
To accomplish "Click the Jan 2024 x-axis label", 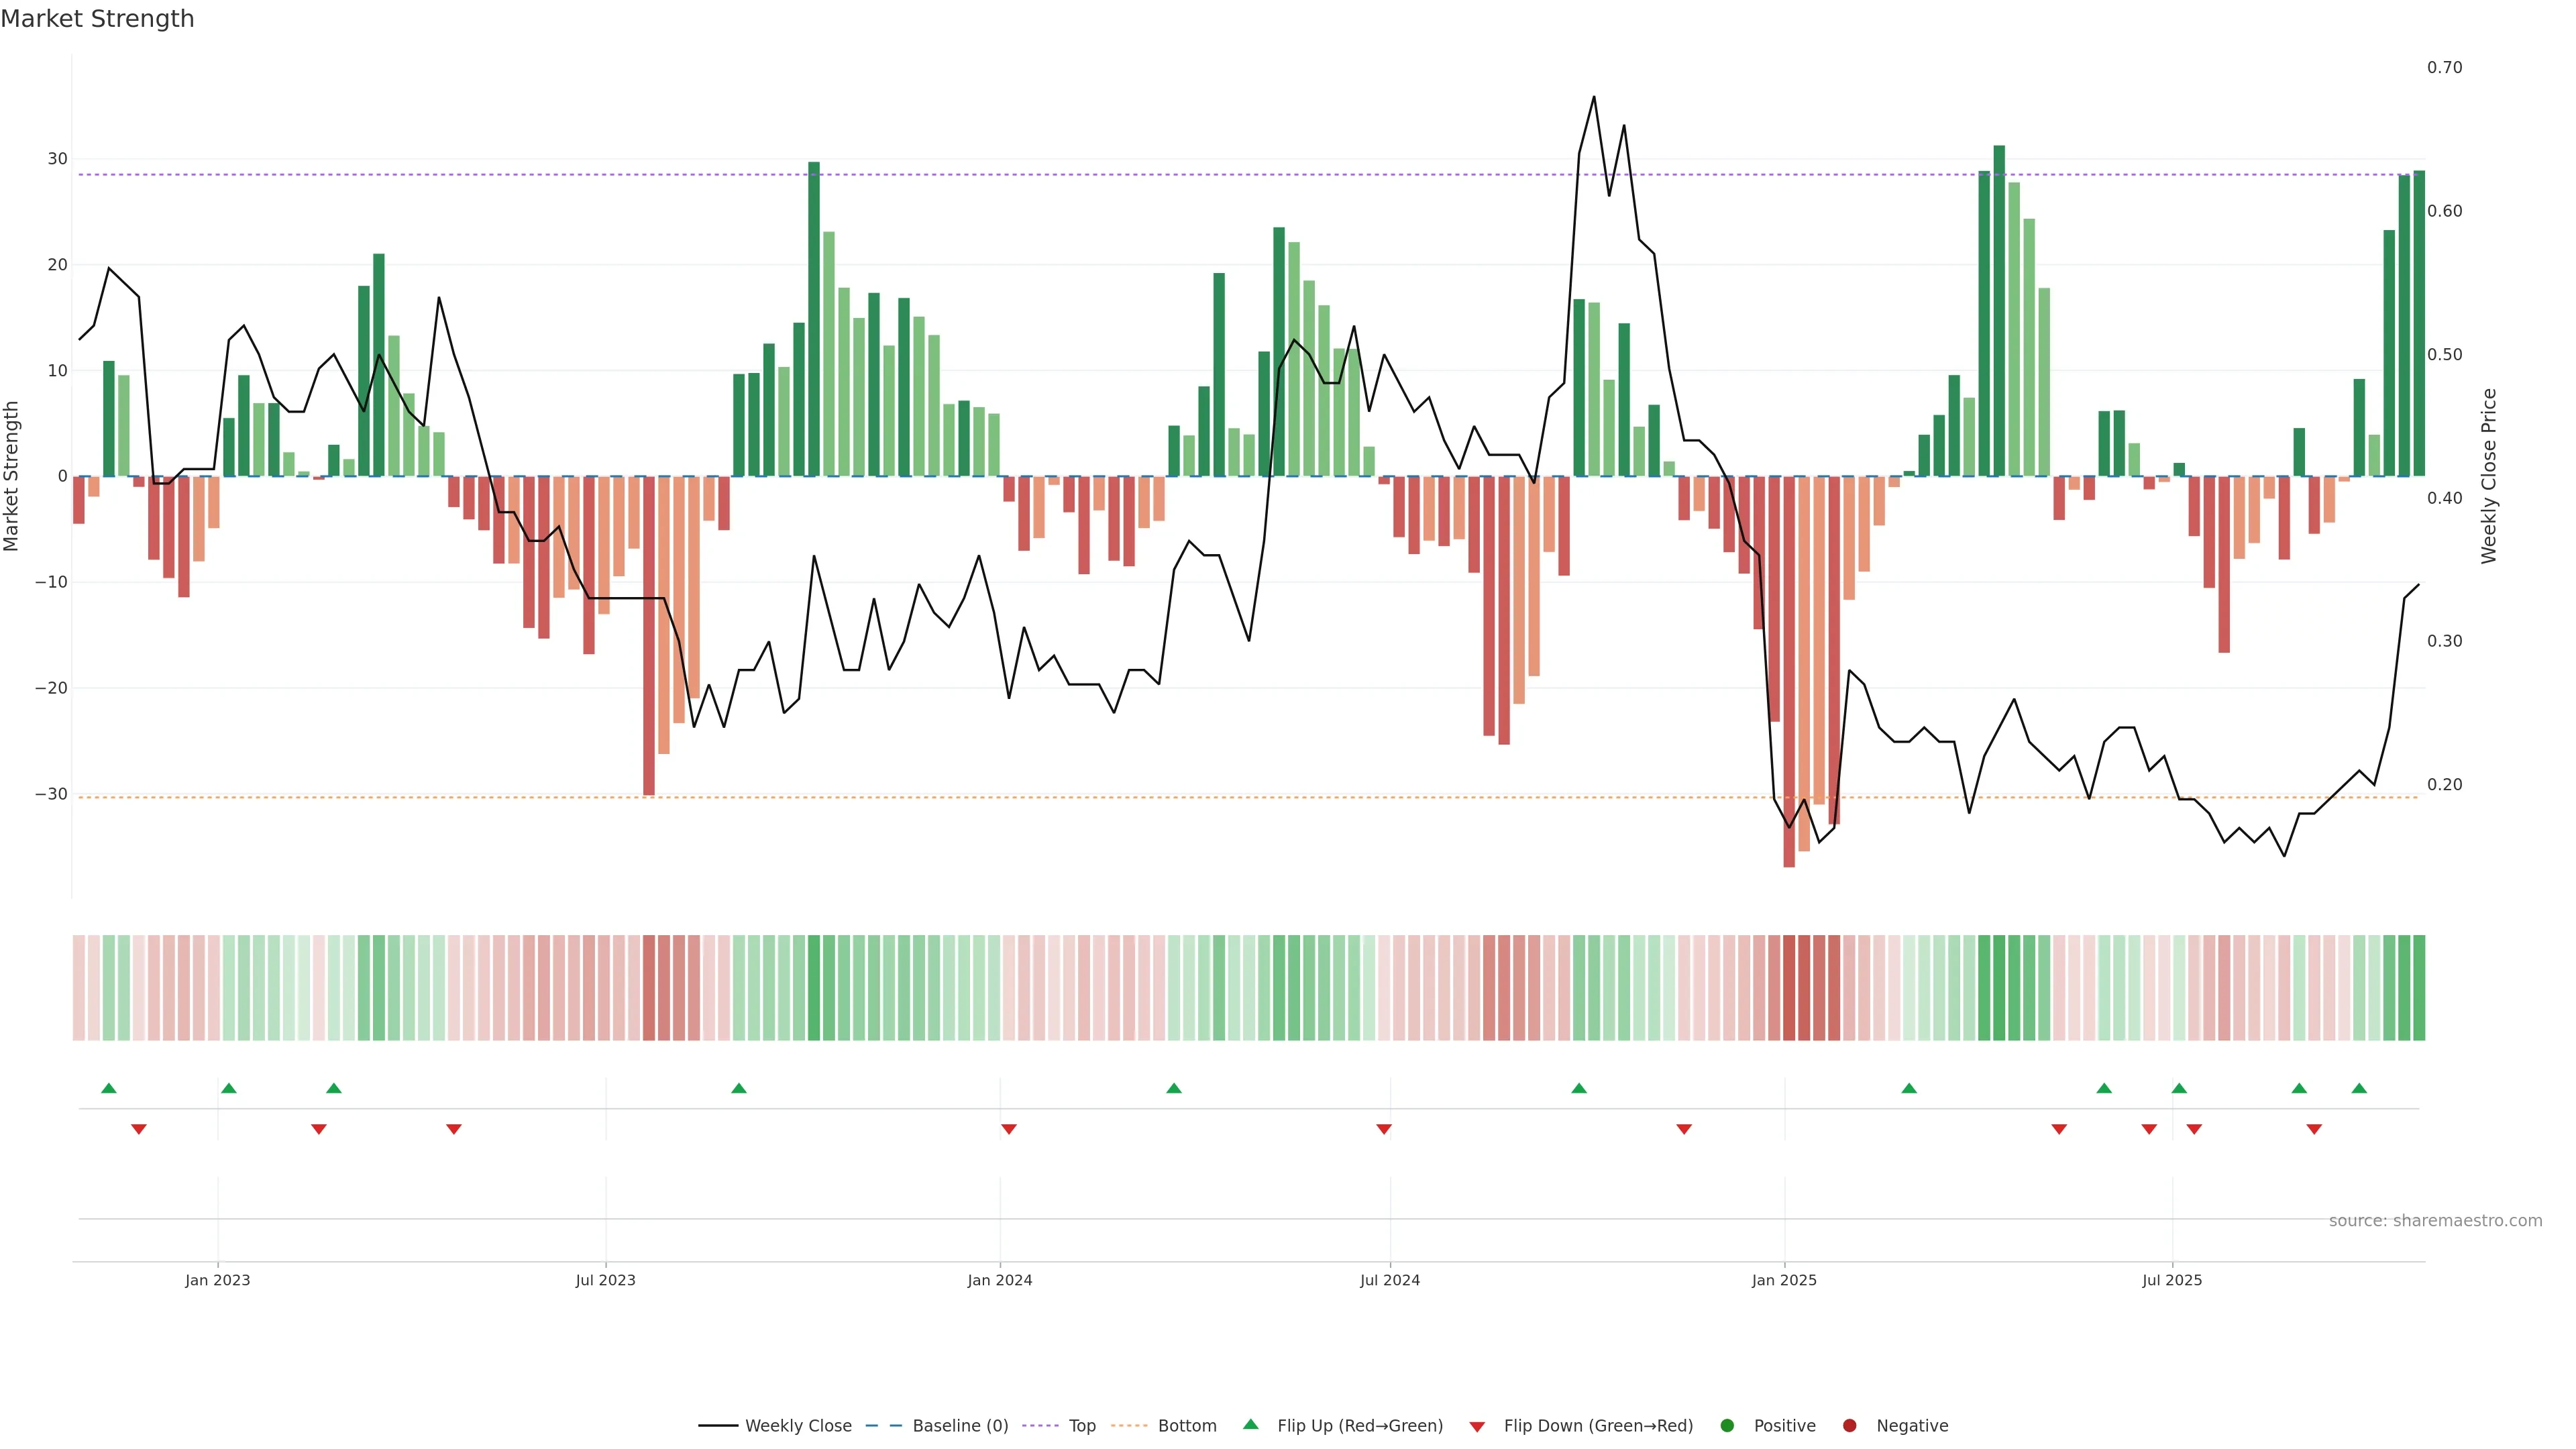I will (999, 1280).
